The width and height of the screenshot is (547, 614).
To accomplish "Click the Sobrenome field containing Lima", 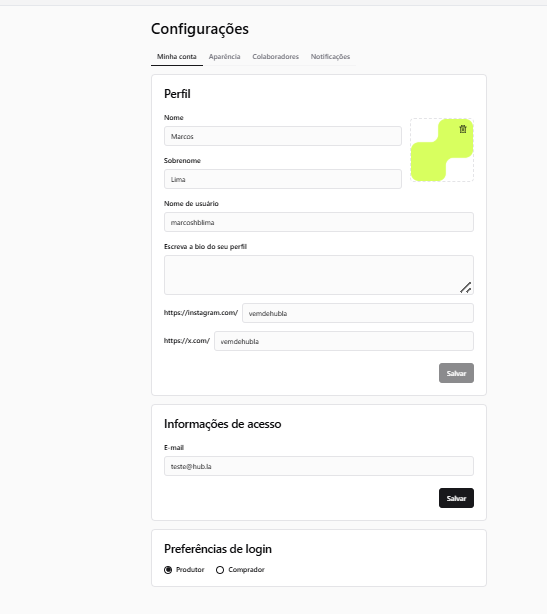I will pyautogui.click(x=283, y=179).
